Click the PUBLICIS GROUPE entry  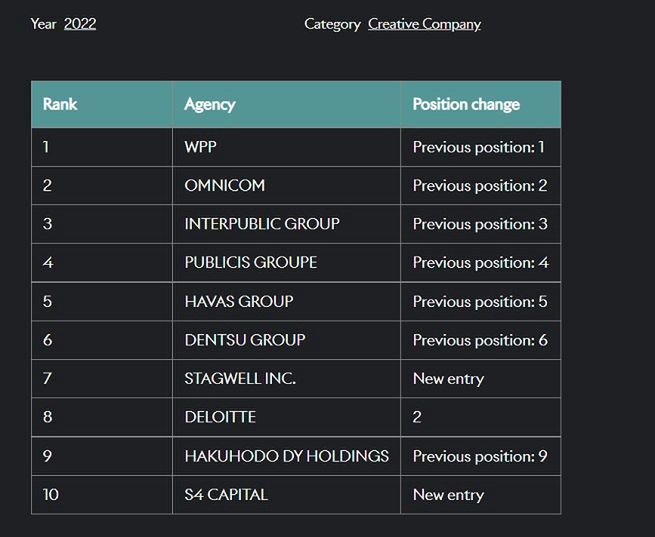click(251, 263)
